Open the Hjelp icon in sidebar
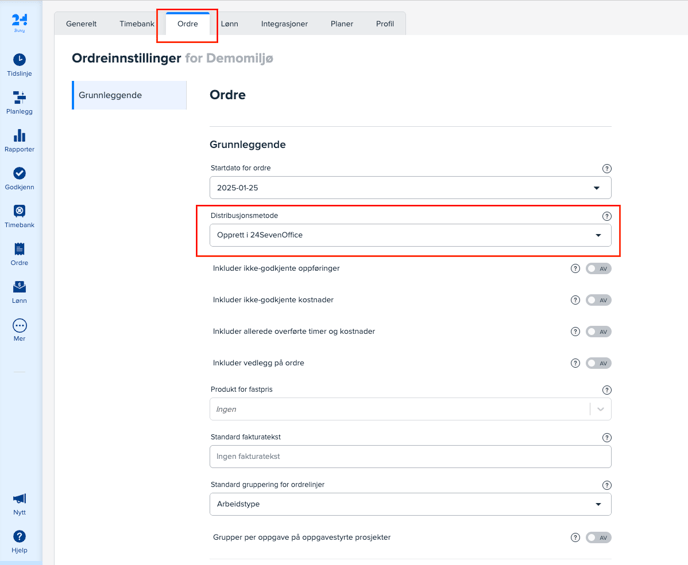The height and width of the screenshot is (565, 688). [x=19, y=541]
